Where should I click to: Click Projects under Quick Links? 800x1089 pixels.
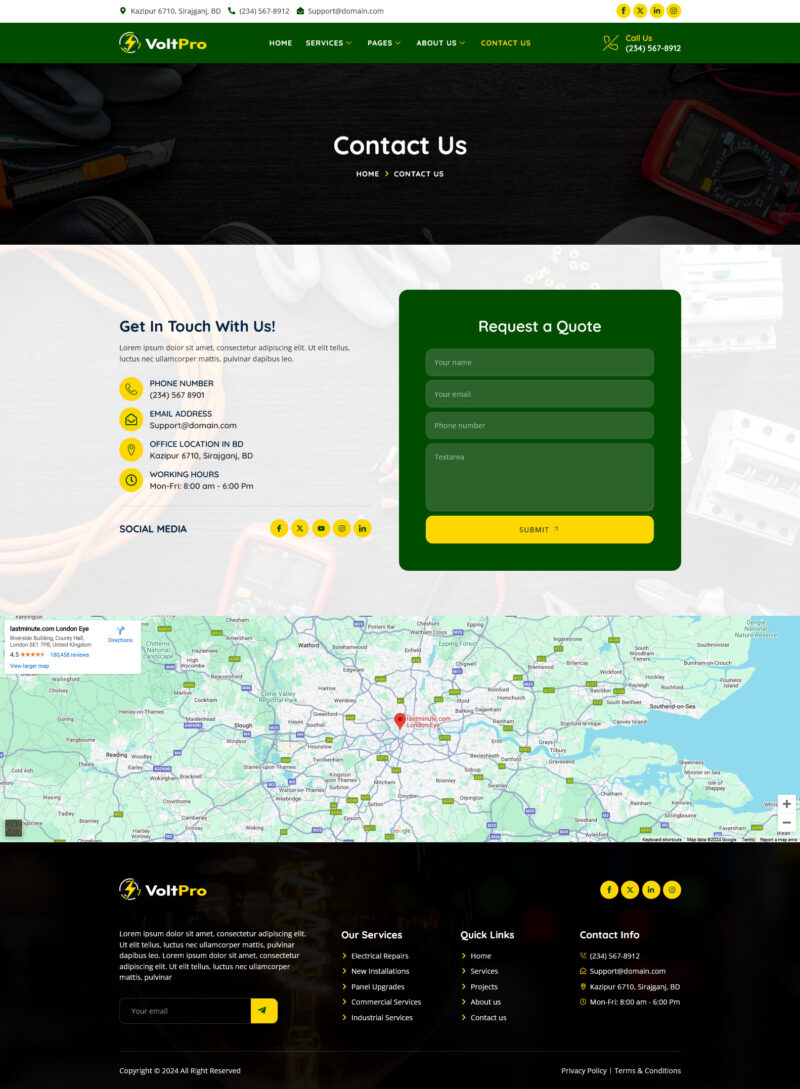[x=484, y=986]
